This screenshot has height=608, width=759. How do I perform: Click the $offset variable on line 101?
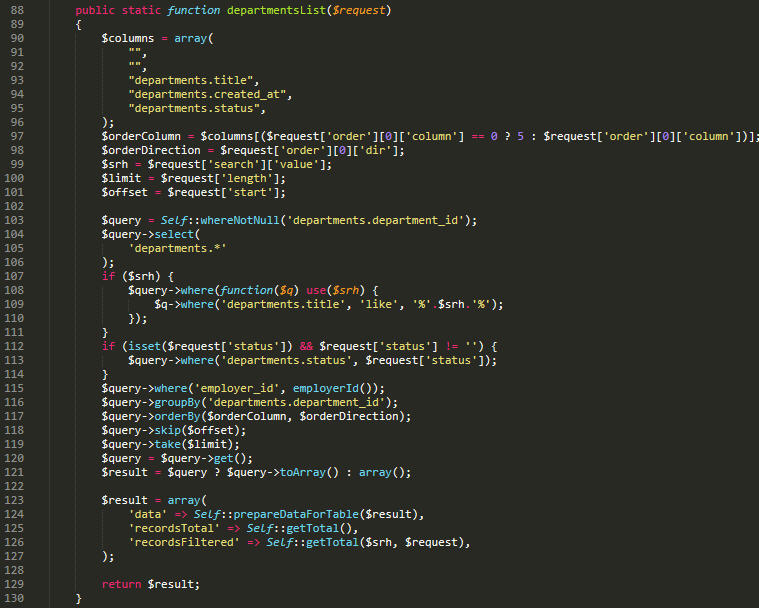coord(124,193)
